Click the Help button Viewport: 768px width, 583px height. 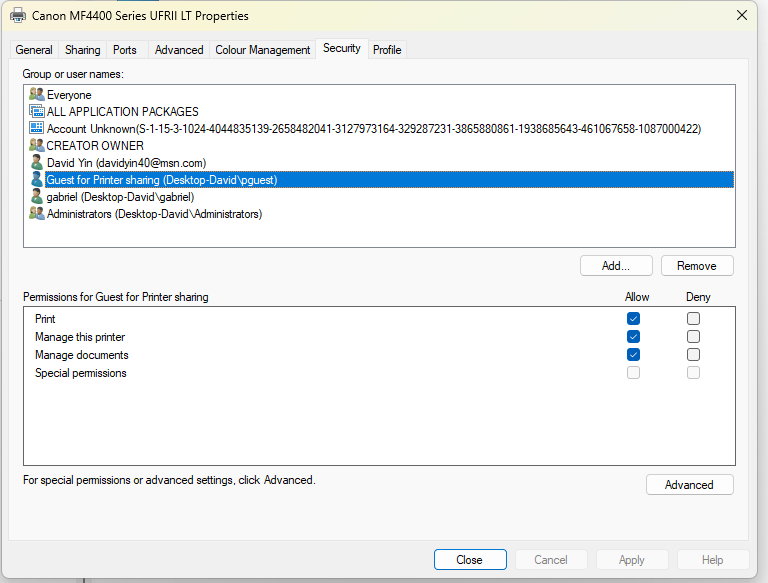(713, 559)
